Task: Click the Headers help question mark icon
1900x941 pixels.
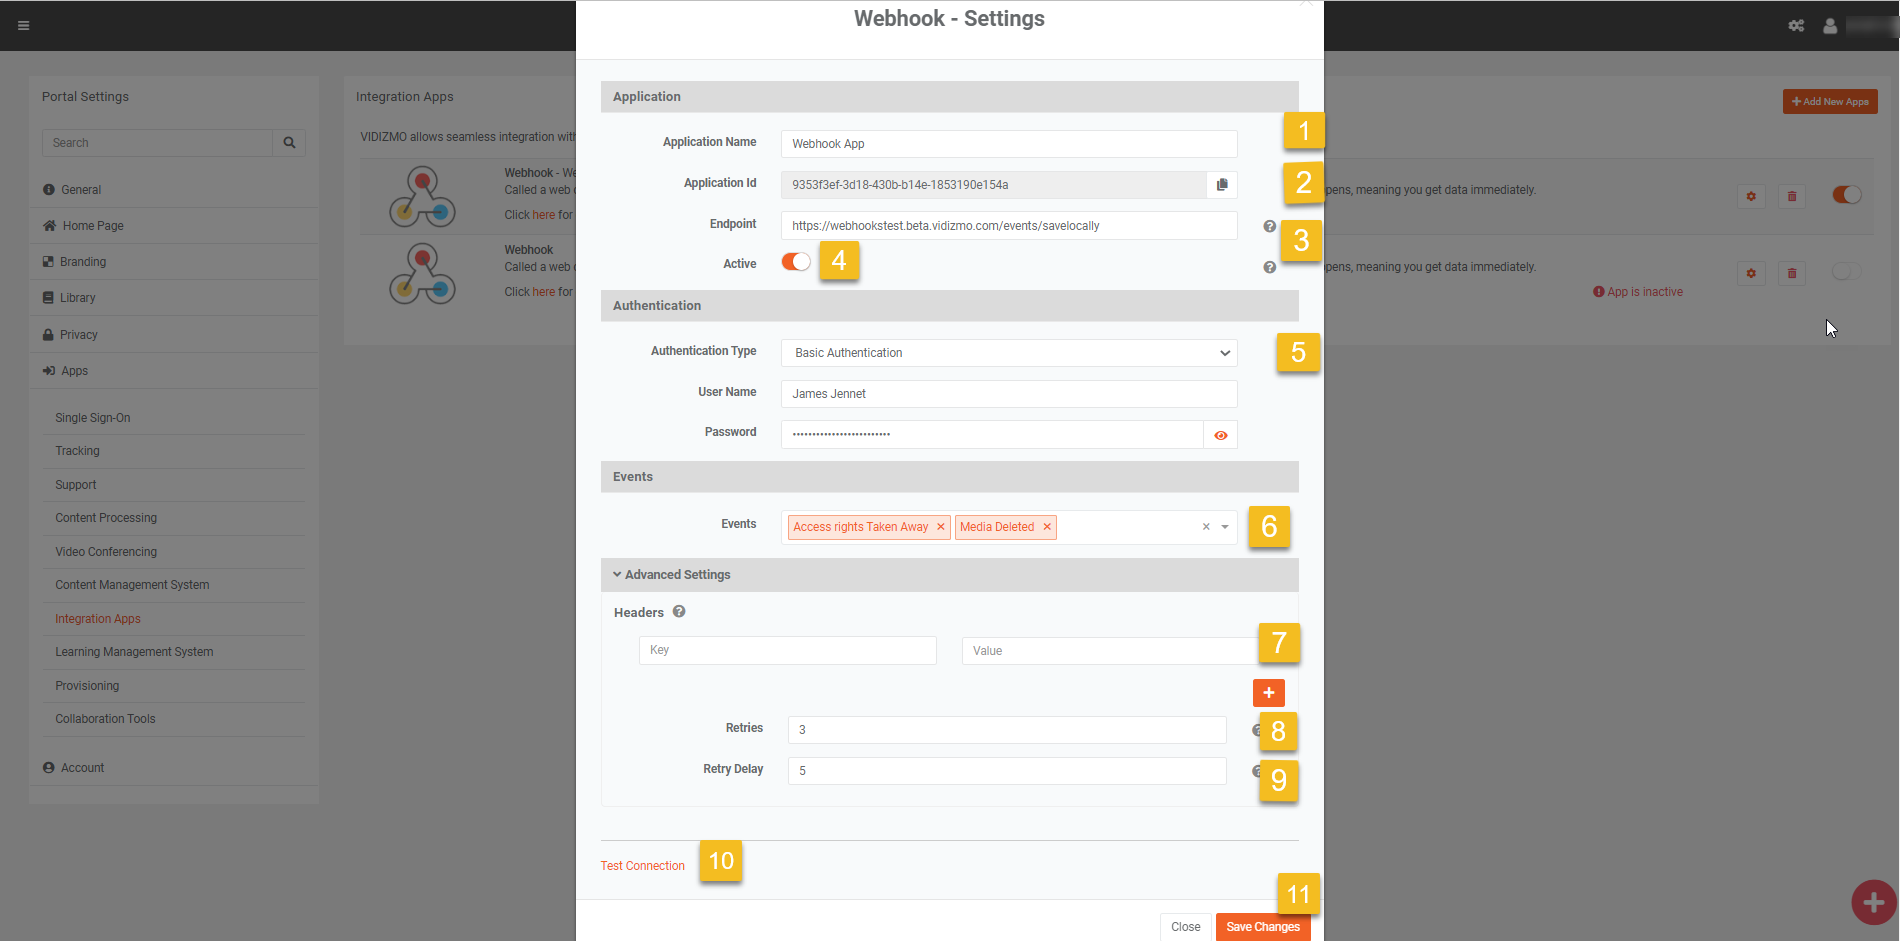Action: (679, 612)
